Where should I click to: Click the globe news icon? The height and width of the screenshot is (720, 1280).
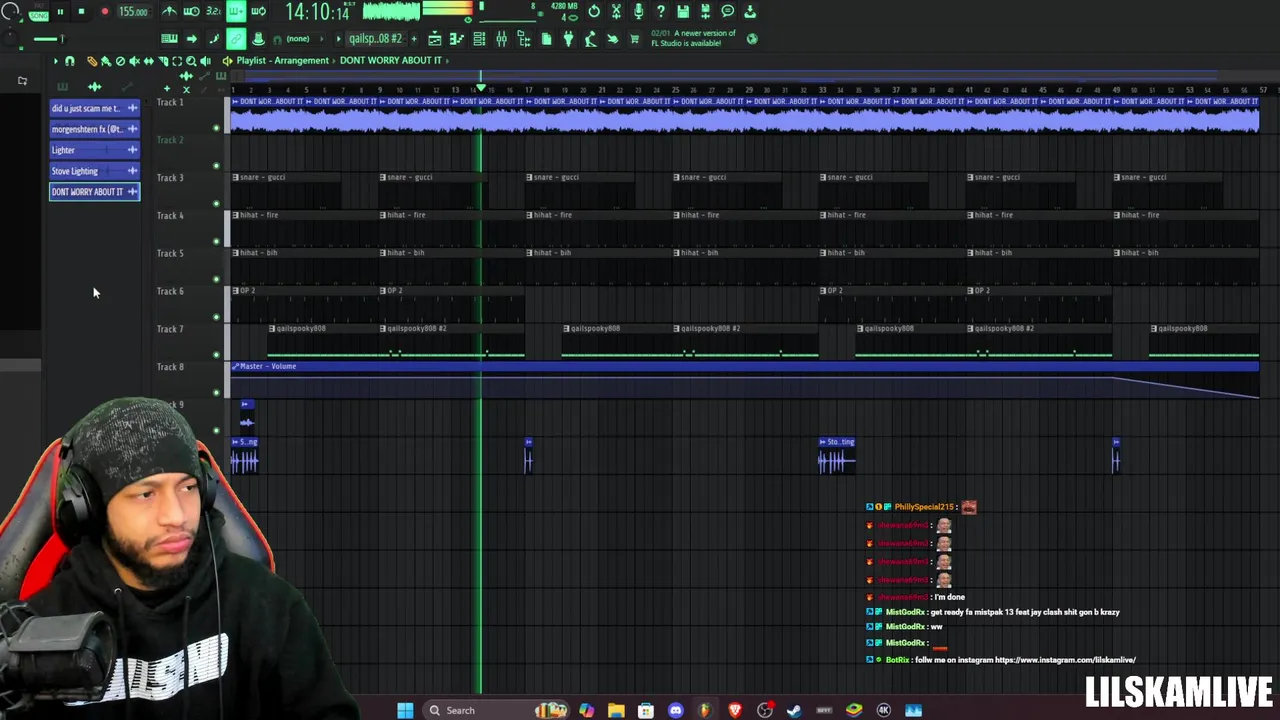click(752, 39)
